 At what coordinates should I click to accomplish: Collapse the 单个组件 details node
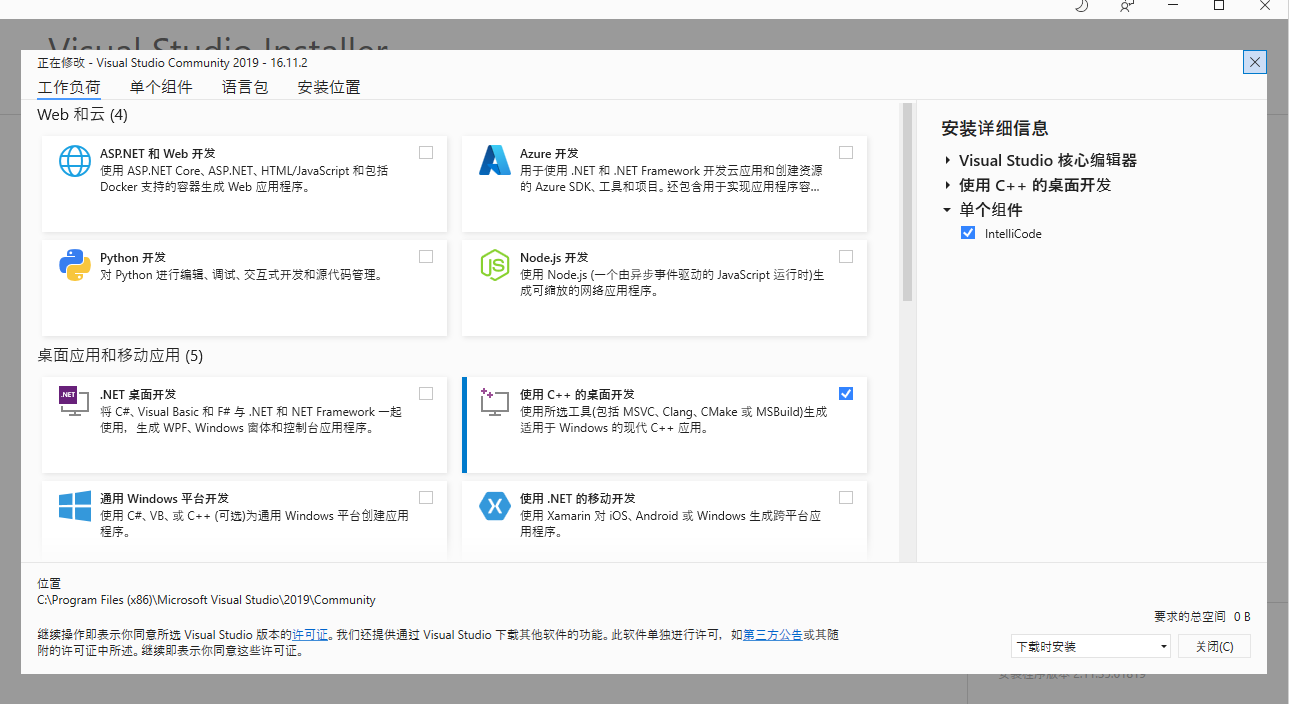(947, 210)
